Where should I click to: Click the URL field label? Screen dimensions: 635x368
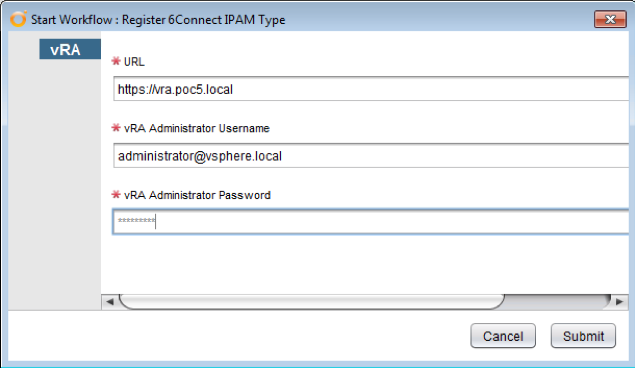point(134,62)
